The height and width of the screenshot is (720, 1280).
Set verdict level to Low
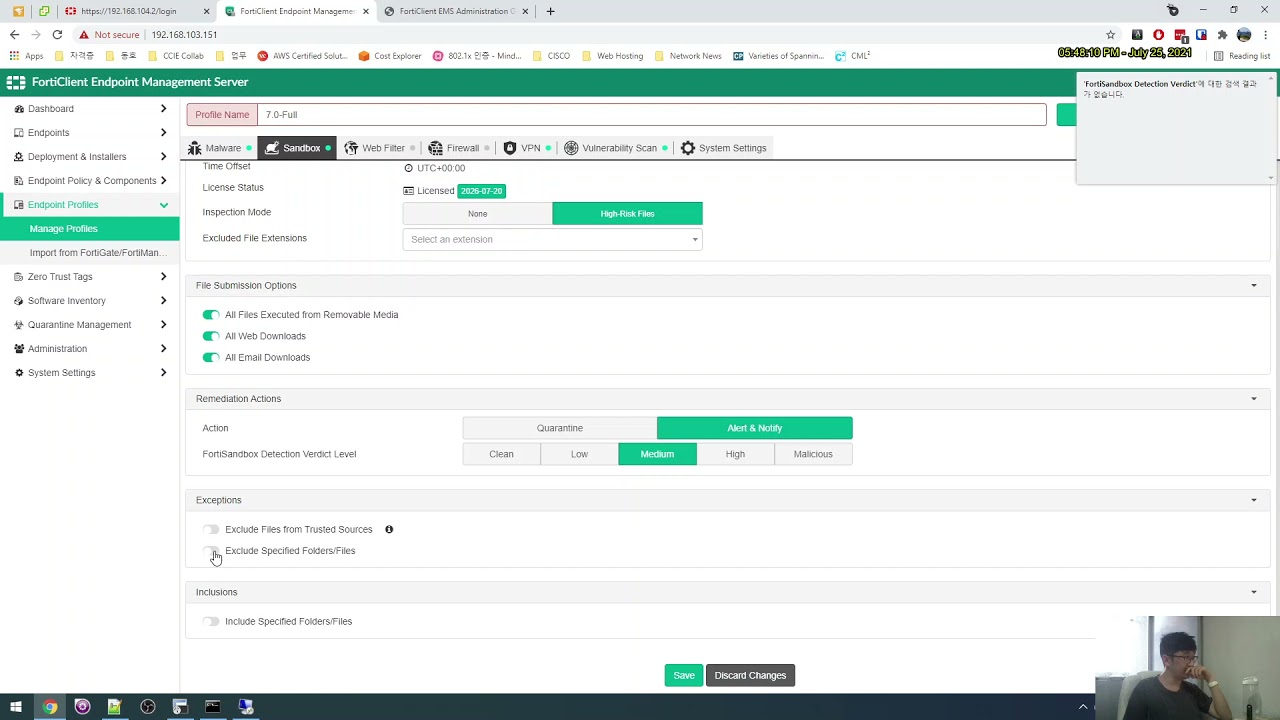[579, 454]
